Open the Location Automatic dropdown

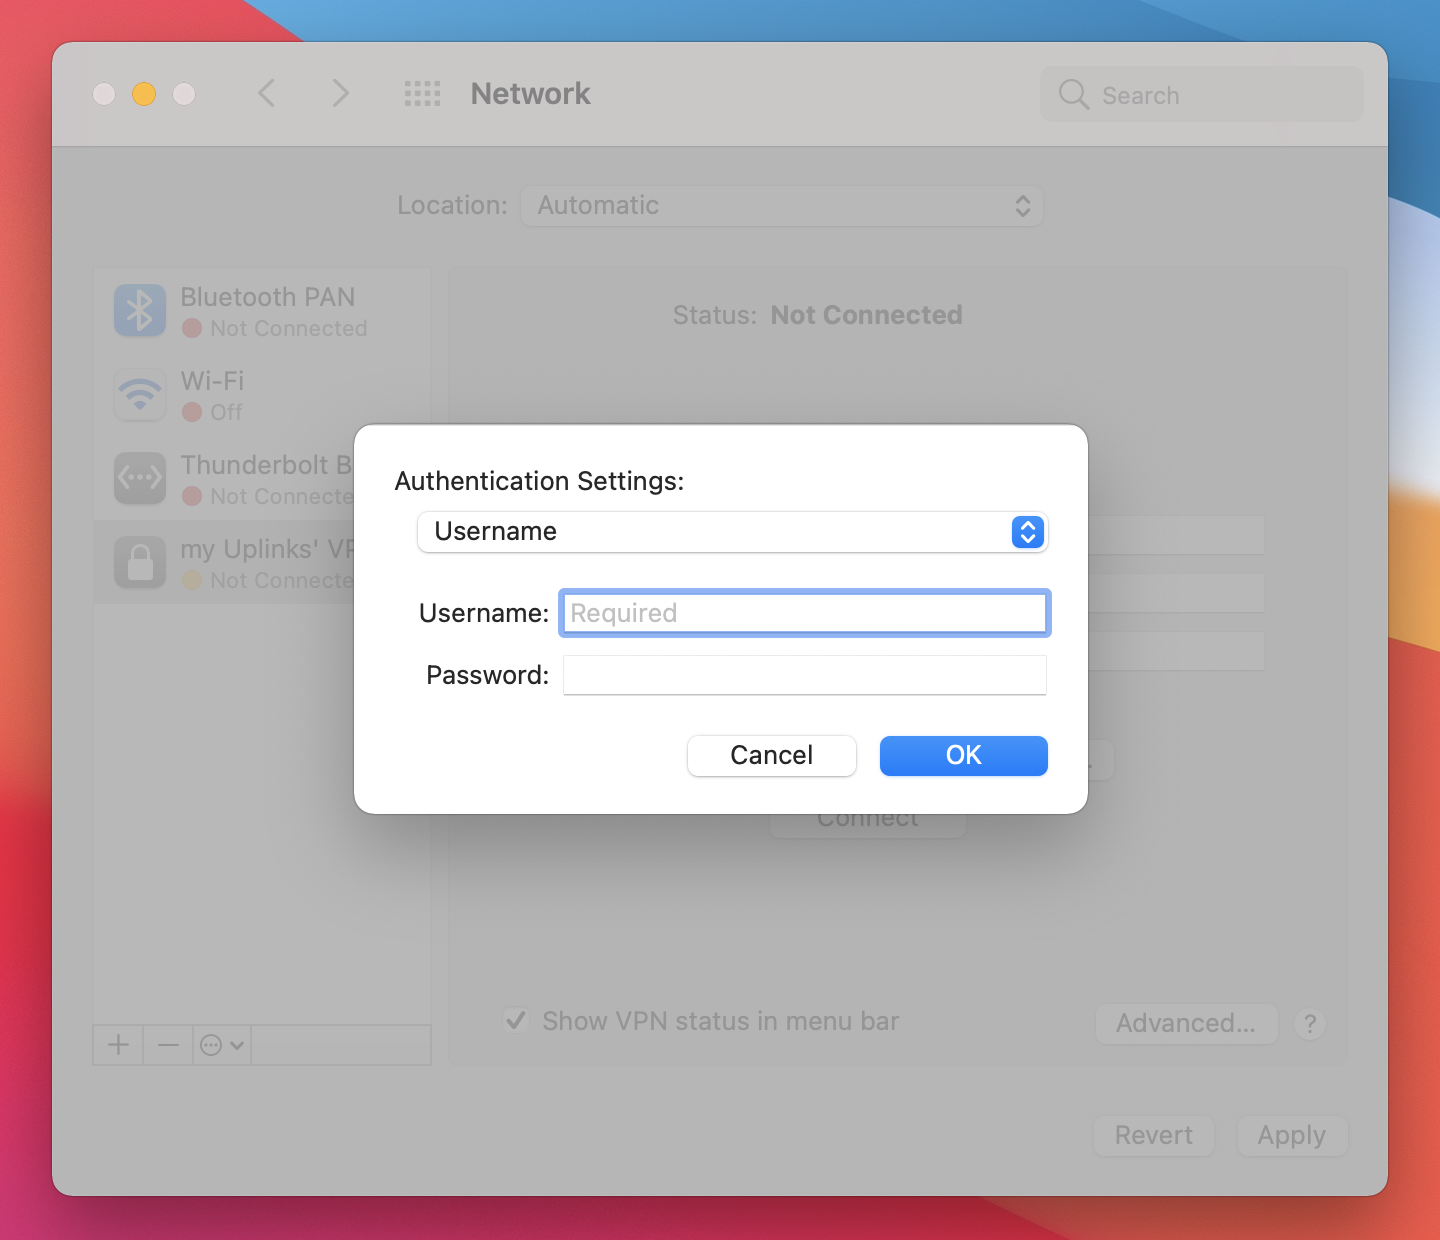782,206
